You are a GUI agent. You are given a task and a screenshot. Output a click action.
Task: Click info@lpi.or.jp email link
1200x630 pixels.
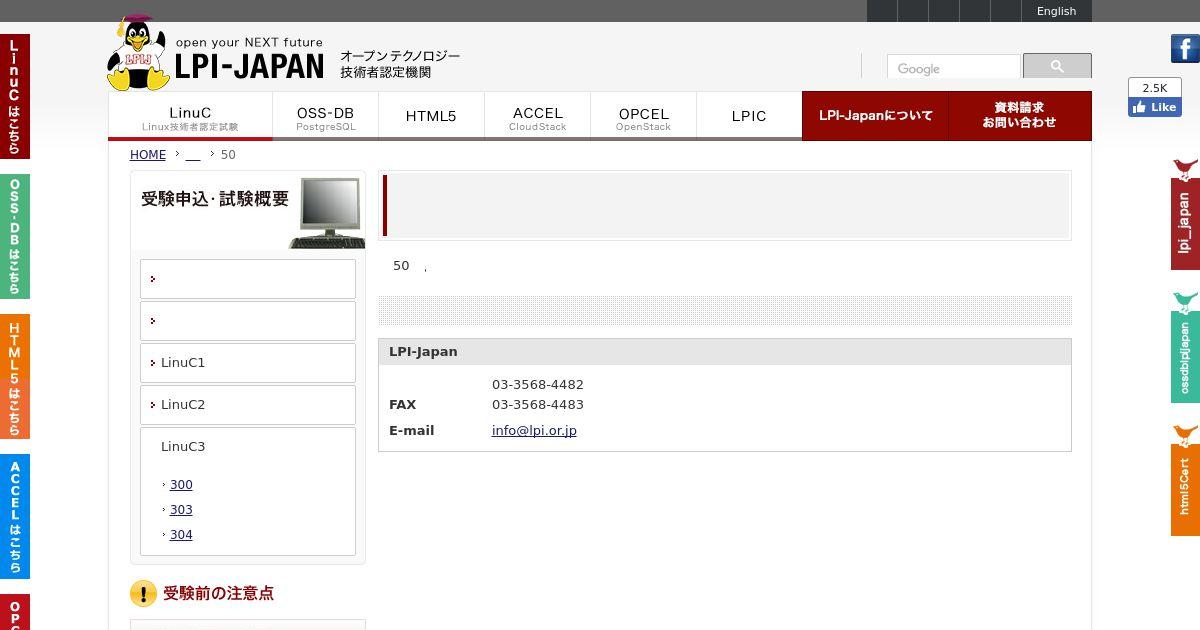[x=534, y=431]
